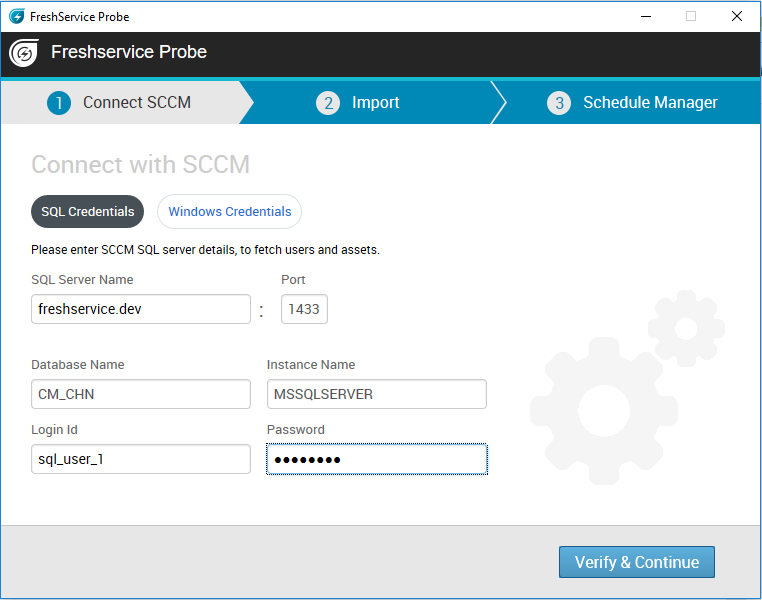
Task: Minimize the FreshService Probe window
Action: (646, 17)
